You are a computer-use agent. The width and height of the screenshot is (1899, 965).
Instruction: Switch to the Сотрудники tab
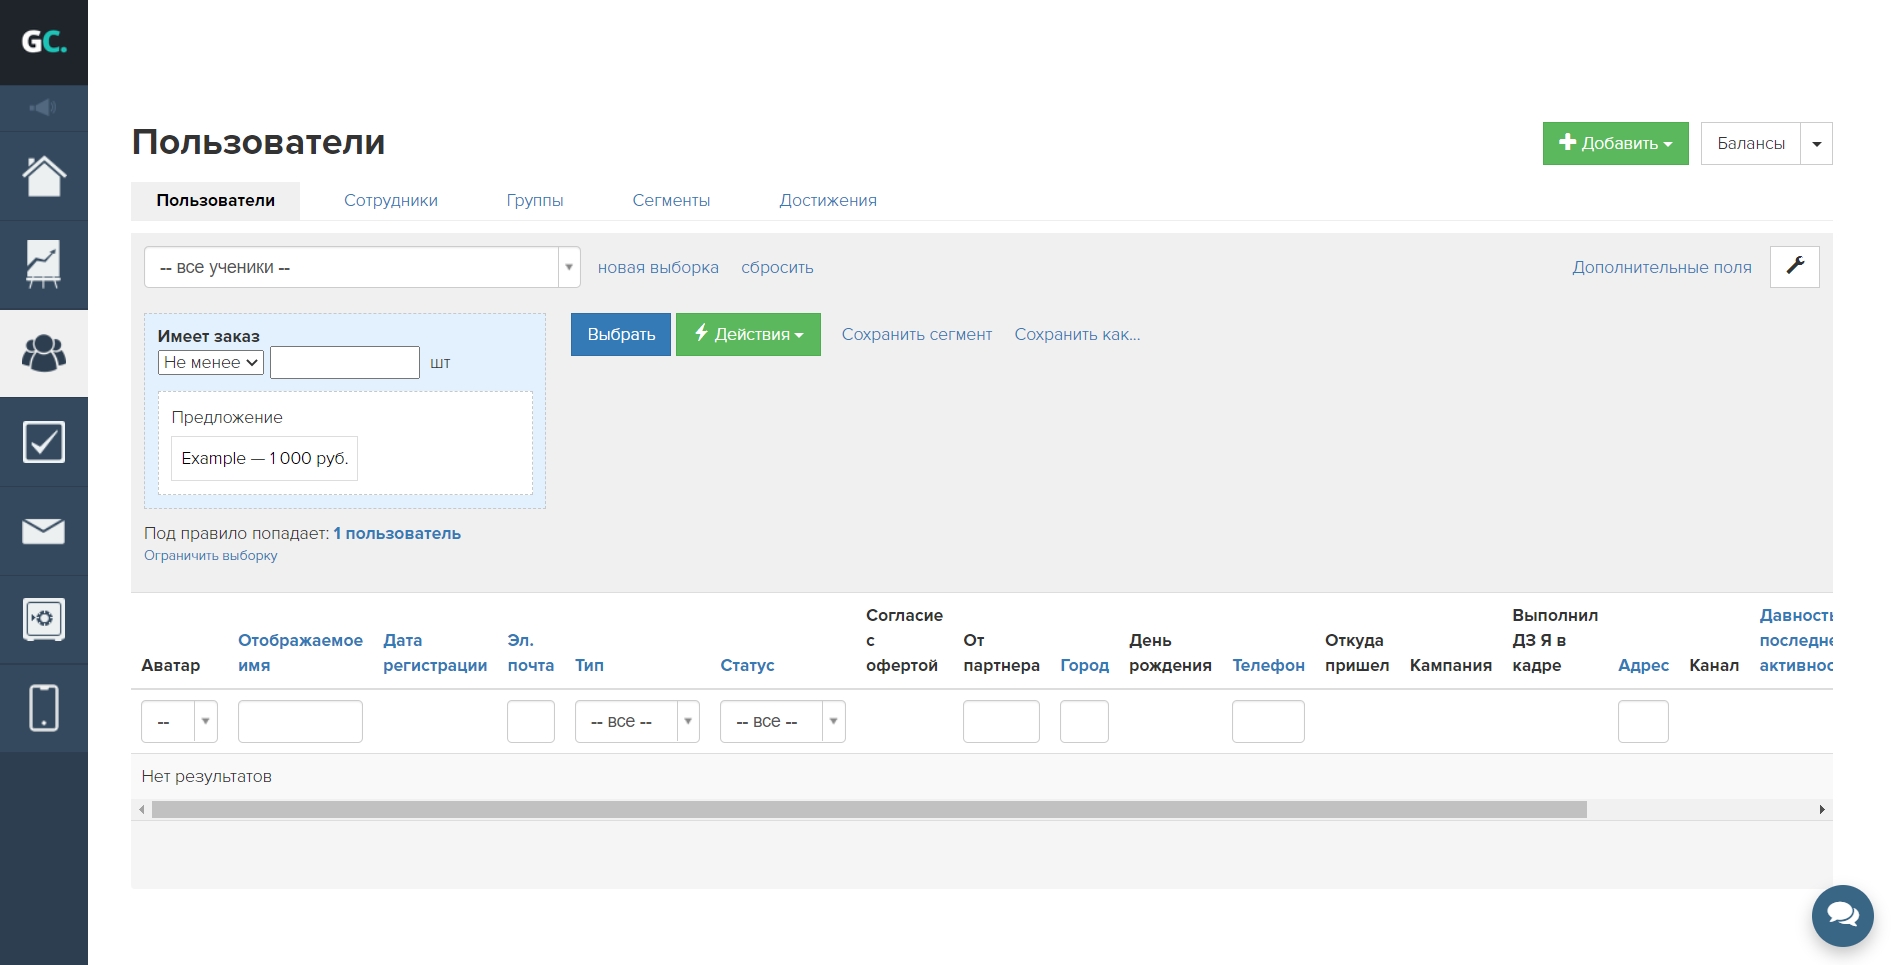click(391, 201)
